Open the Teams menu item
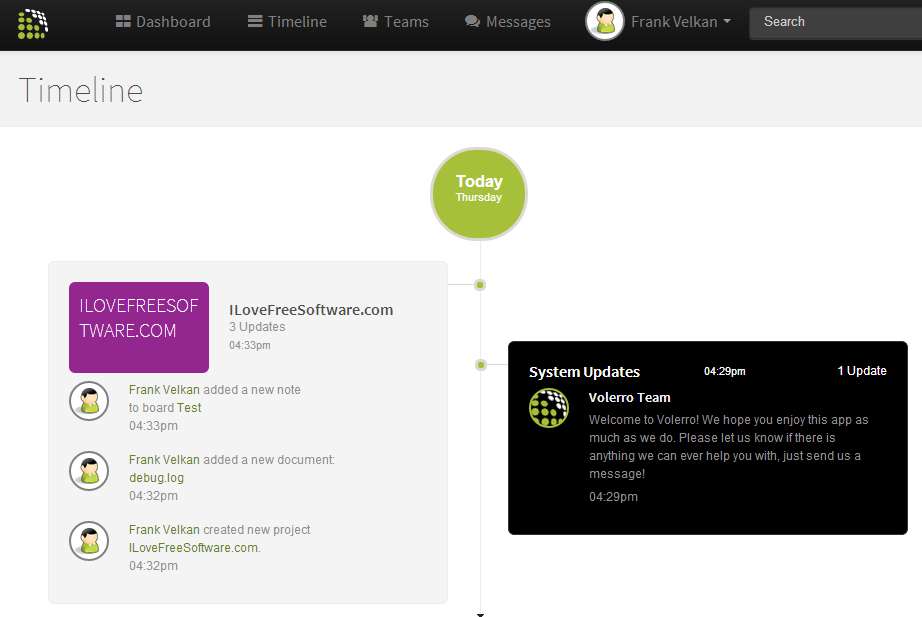The image size is (922, 617). [x=396, y=22]
